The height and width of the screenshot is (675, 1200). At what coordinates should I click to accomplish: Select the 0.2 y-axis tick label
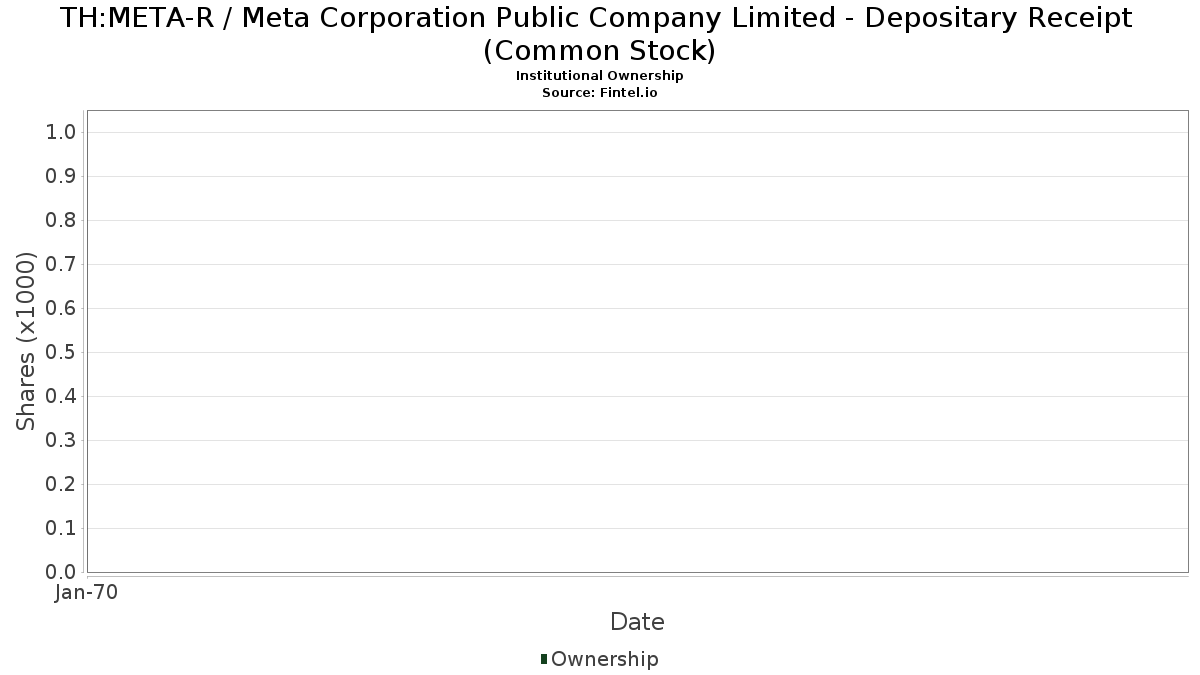click(62, 485)
